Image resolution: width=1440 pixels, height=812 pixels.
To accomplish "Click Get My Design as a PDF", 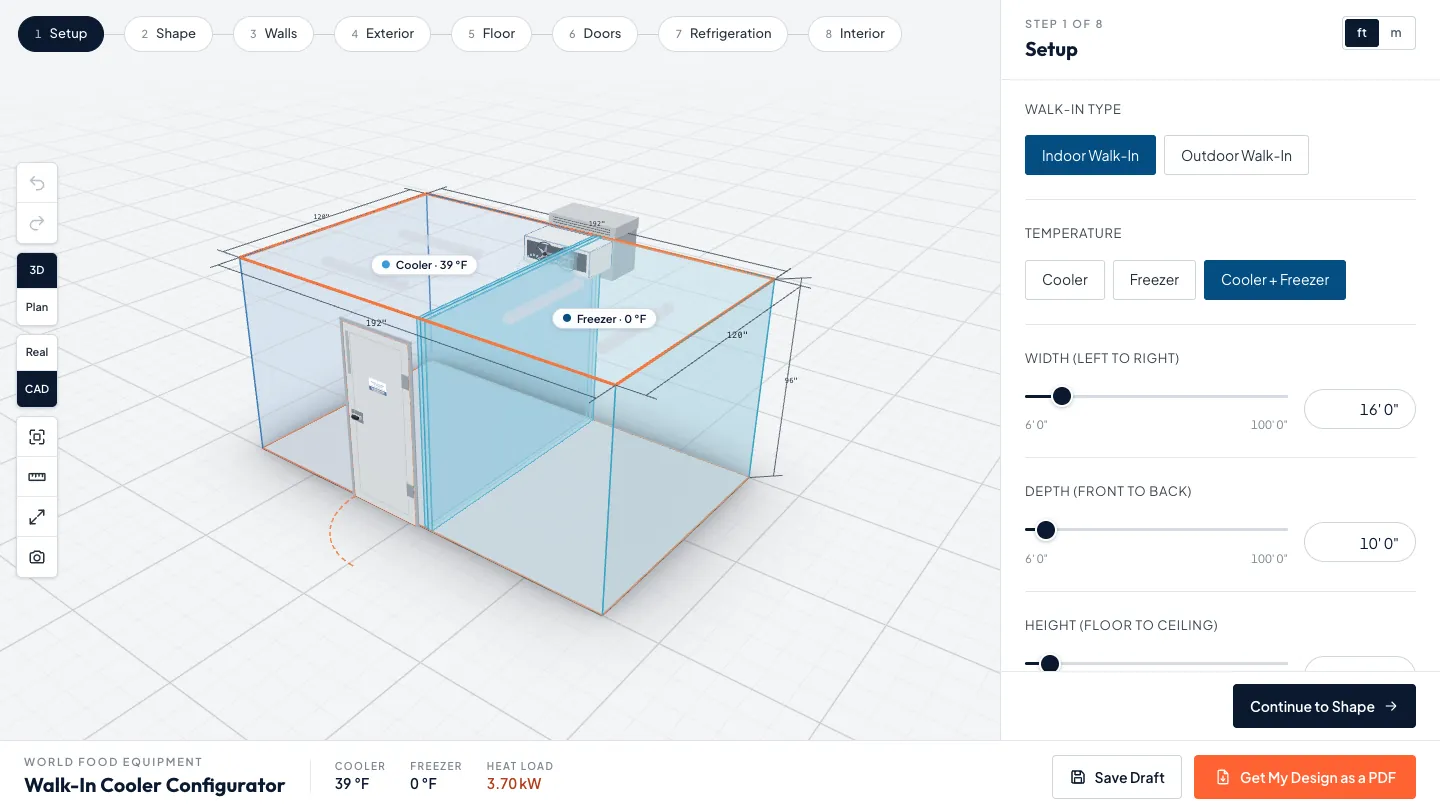I will pyautogui.click(x=1305, y=777).
